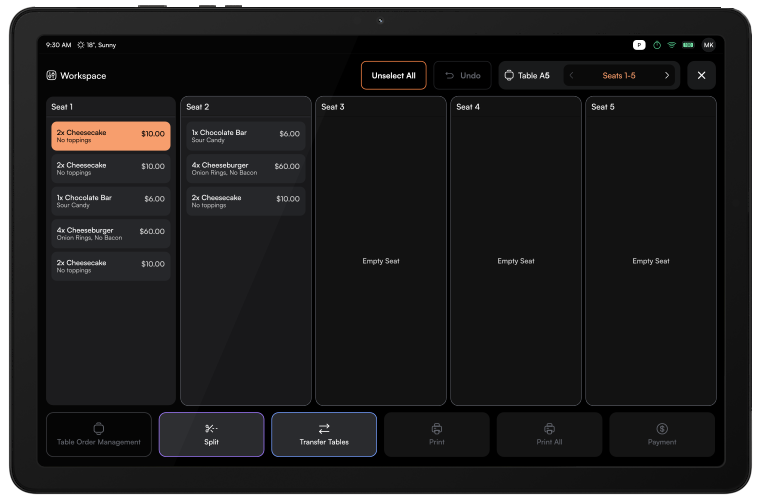Viewport: 761px width, 500px height.
Task: Click the Workspace grid icon
Action: [x=51, y=75]
